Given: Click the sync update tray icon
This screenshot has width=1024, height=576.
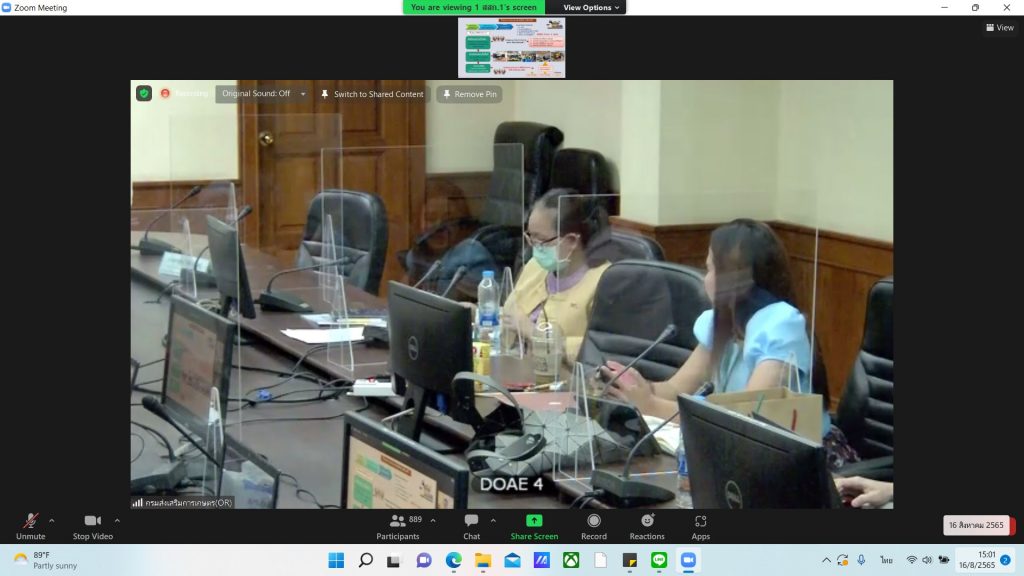Looking at the screenshot, I should (843, 560).
